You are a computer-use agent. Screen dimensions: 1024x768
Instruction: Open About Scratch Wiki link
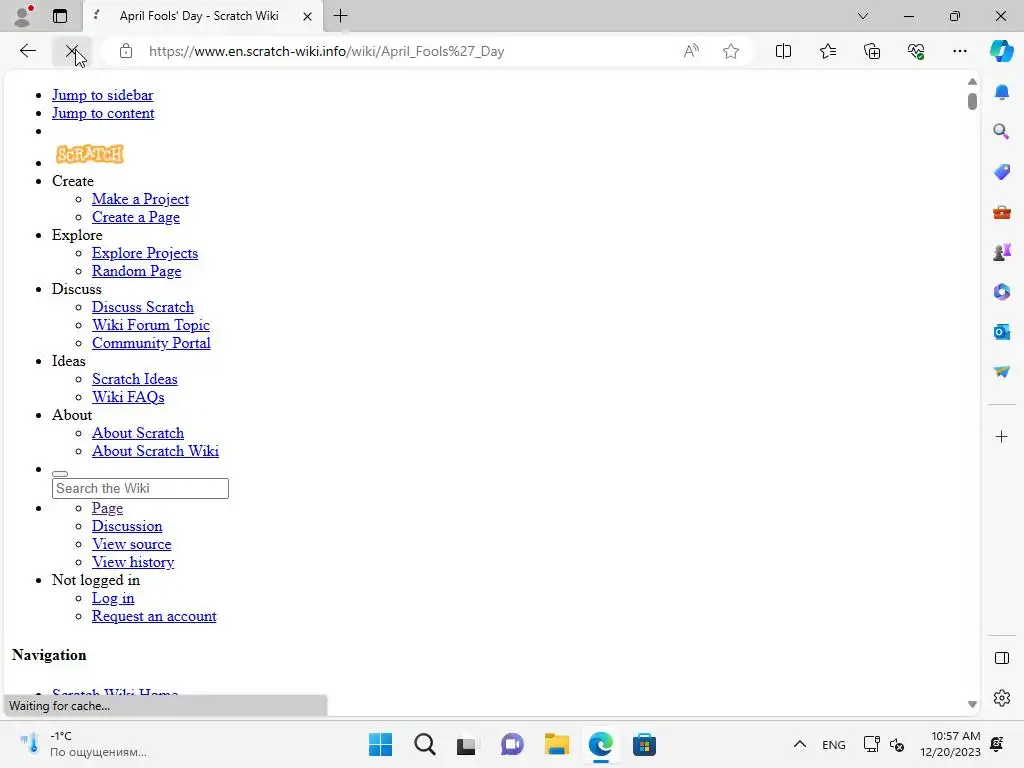pyautogui.click(x=155, y=451)
